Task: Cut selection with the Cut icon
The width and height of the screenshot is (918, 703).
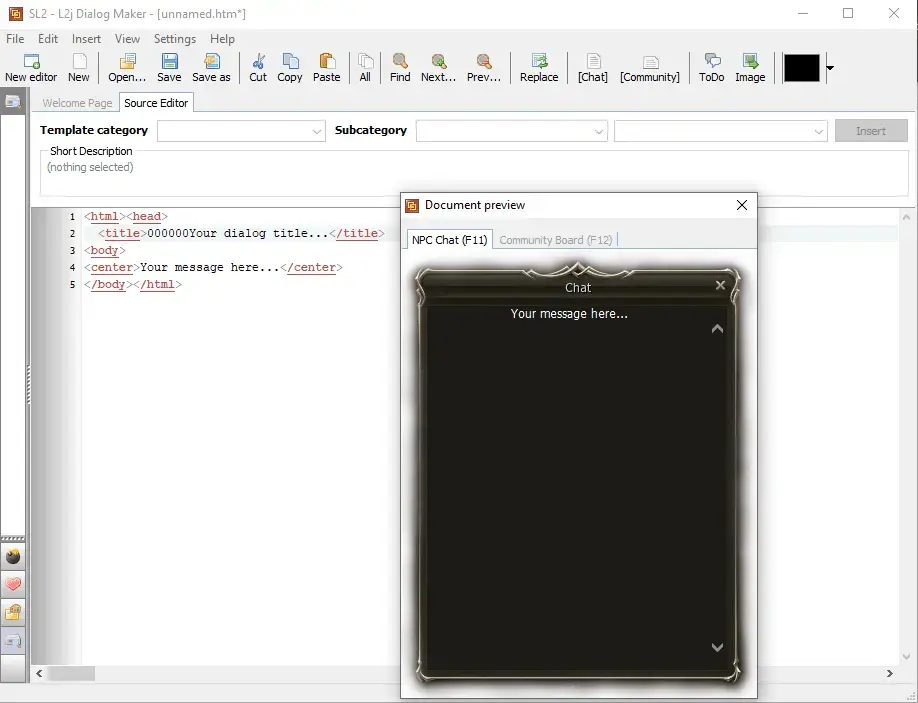Action: pyautogui.click(x=258, y=68)
